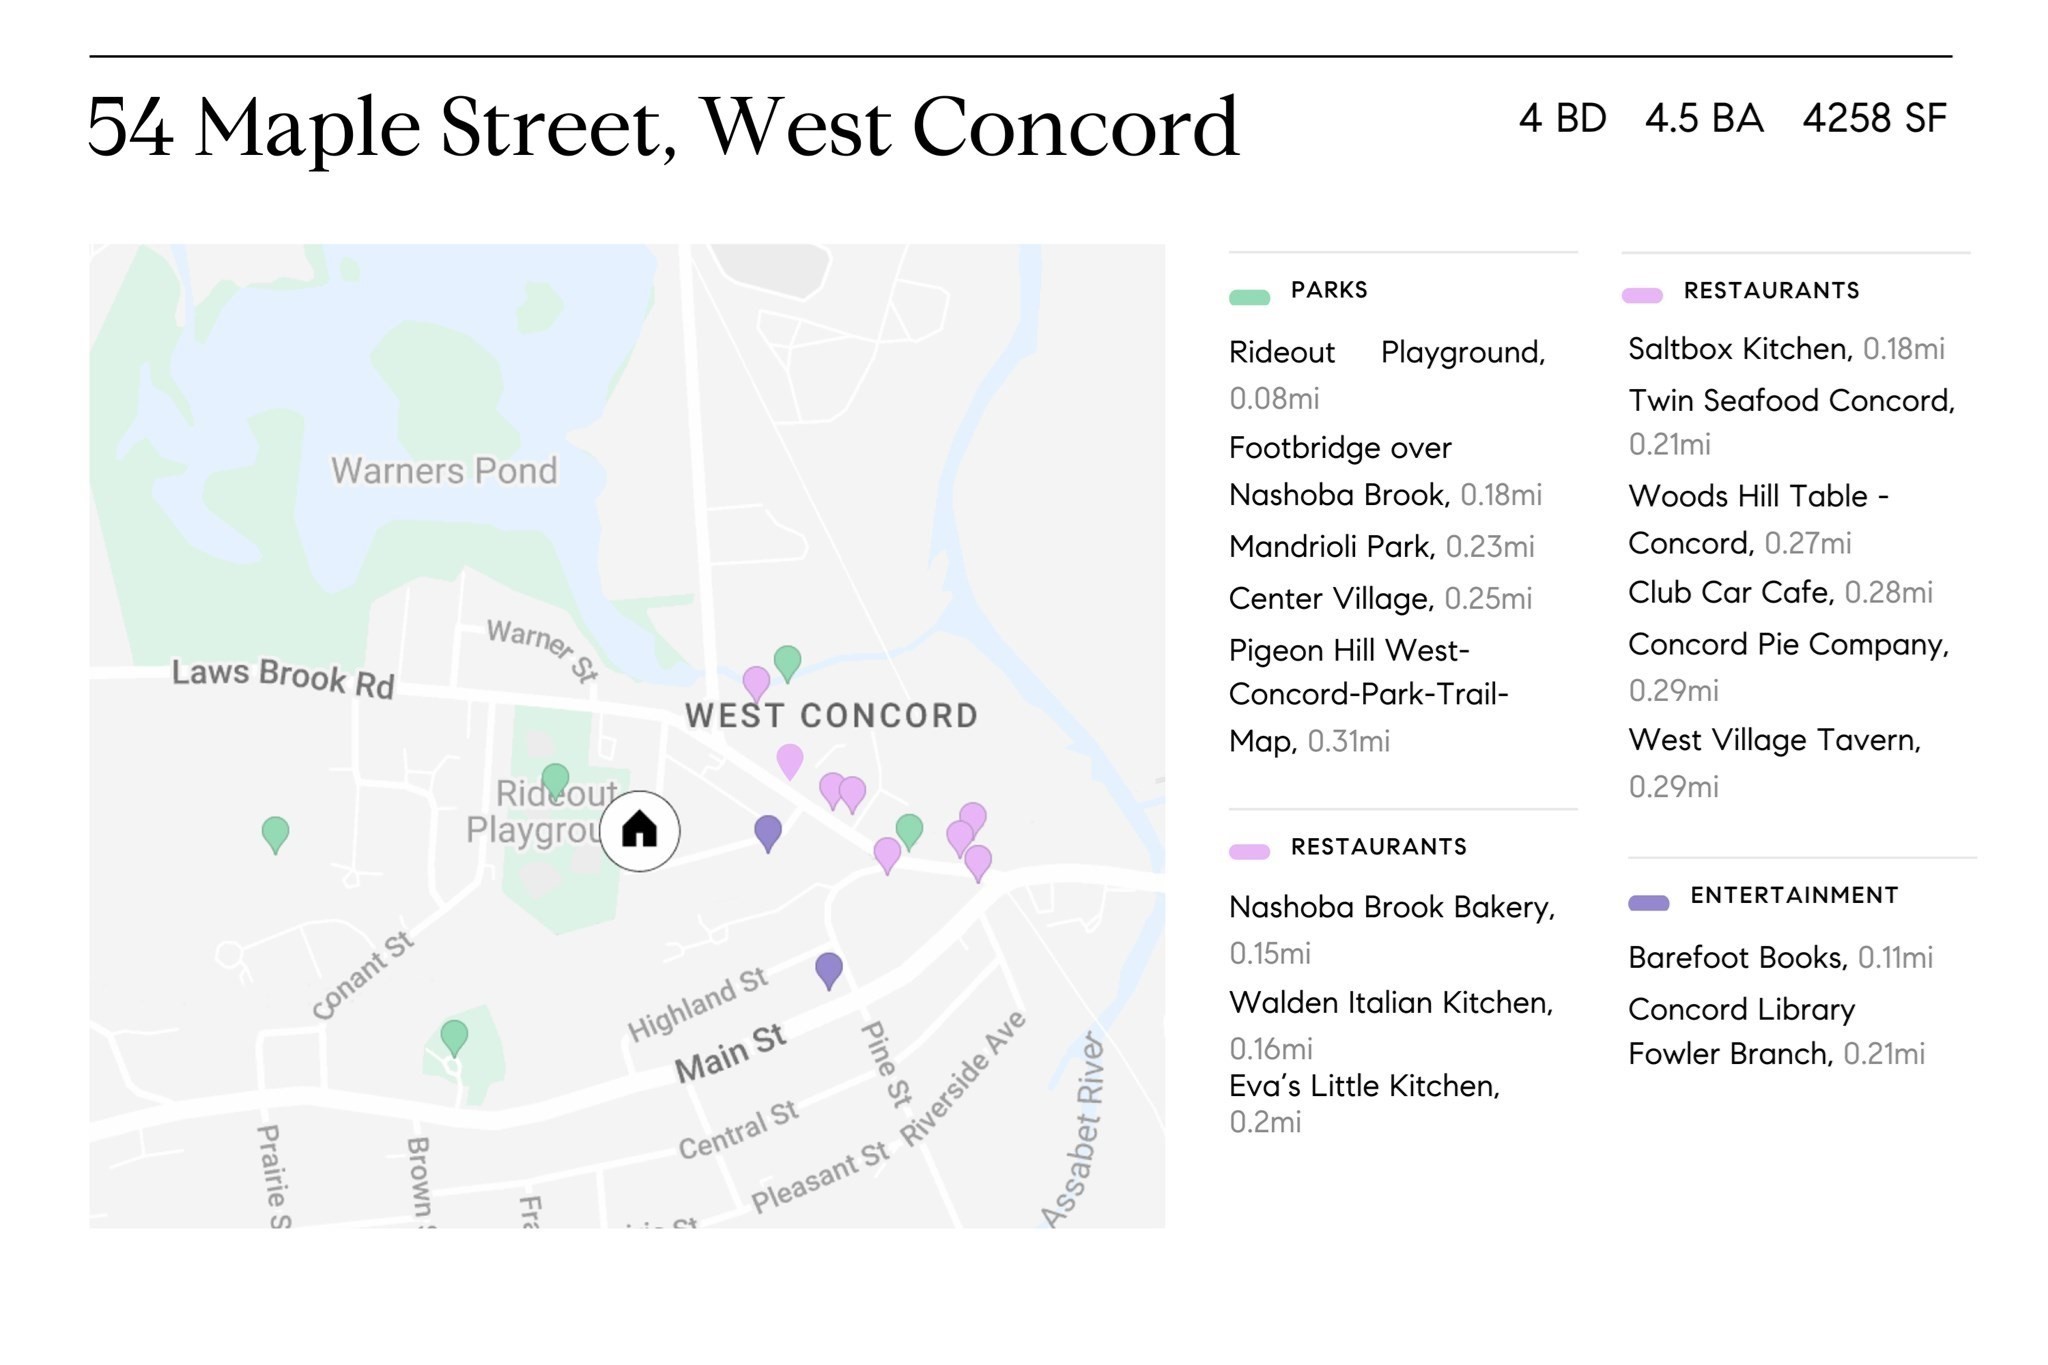2048x1365 pixels.
Task: Select the far-left green park pin
Action: coord(275,832)
